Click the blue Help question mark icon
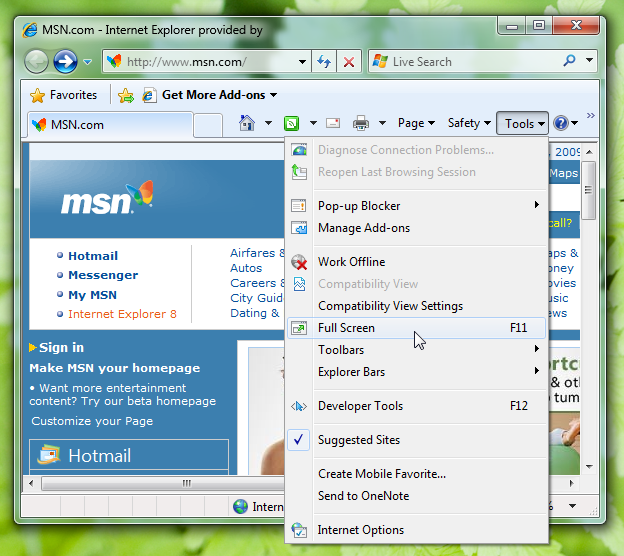The width and height of the screenshot is (624, 556). click(x=561, y=123)
